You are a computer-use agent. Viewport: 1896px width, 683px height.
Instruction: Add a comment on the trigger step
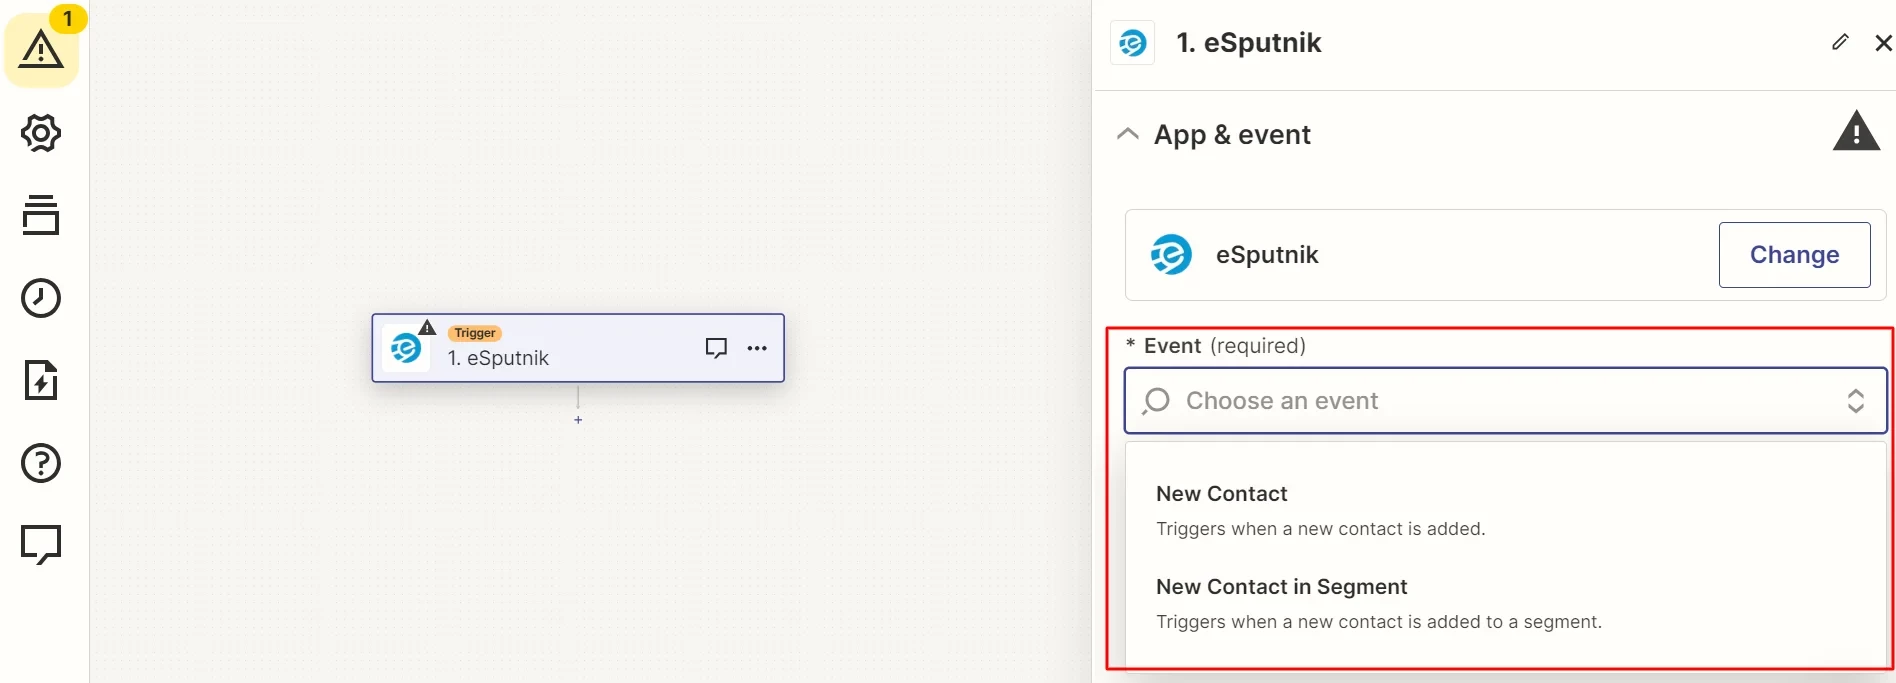pos(716,348)
